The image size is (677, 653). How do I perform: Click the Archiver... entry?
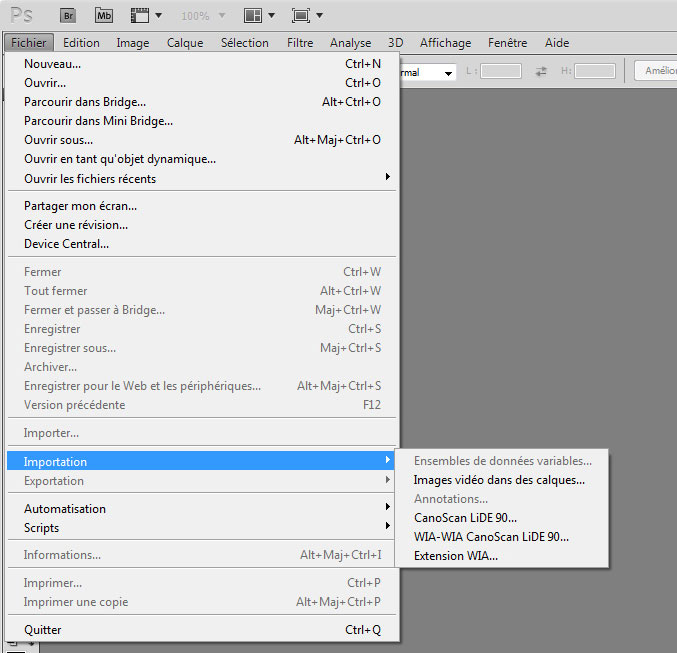pos(202,367)
